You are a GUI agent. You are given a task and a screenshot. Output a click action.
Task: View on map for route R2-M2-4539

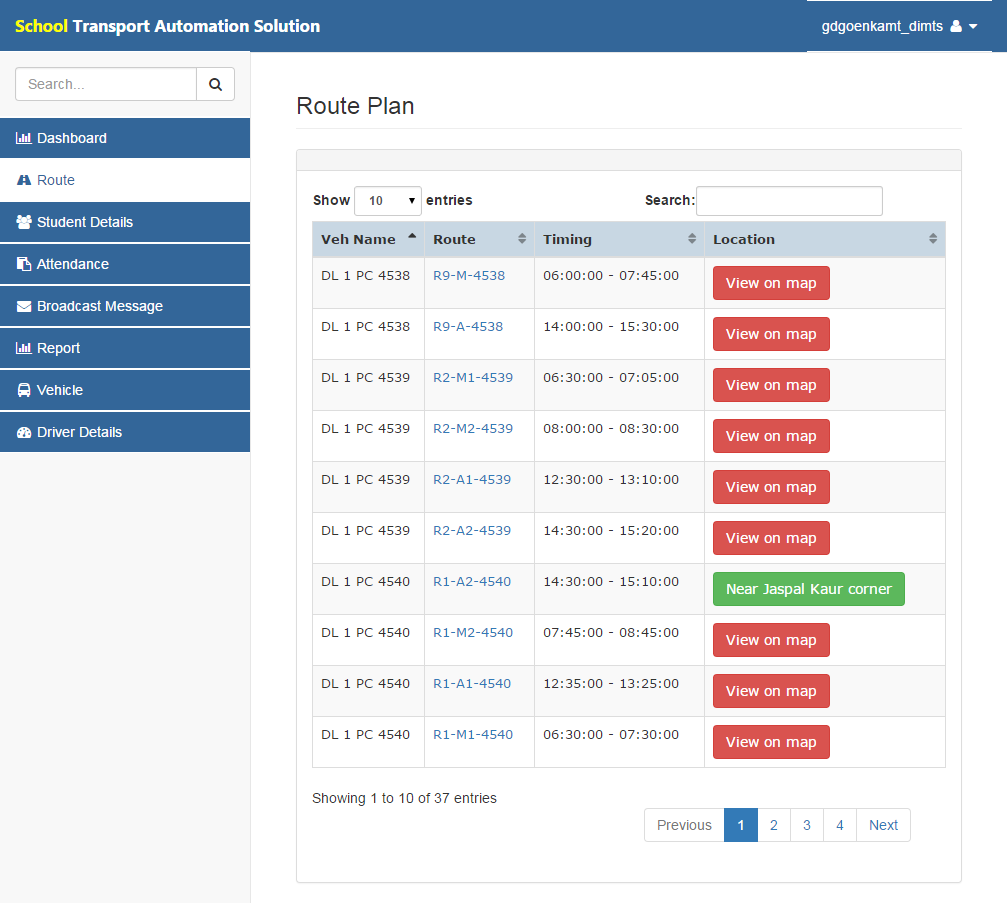pos(771,436)
